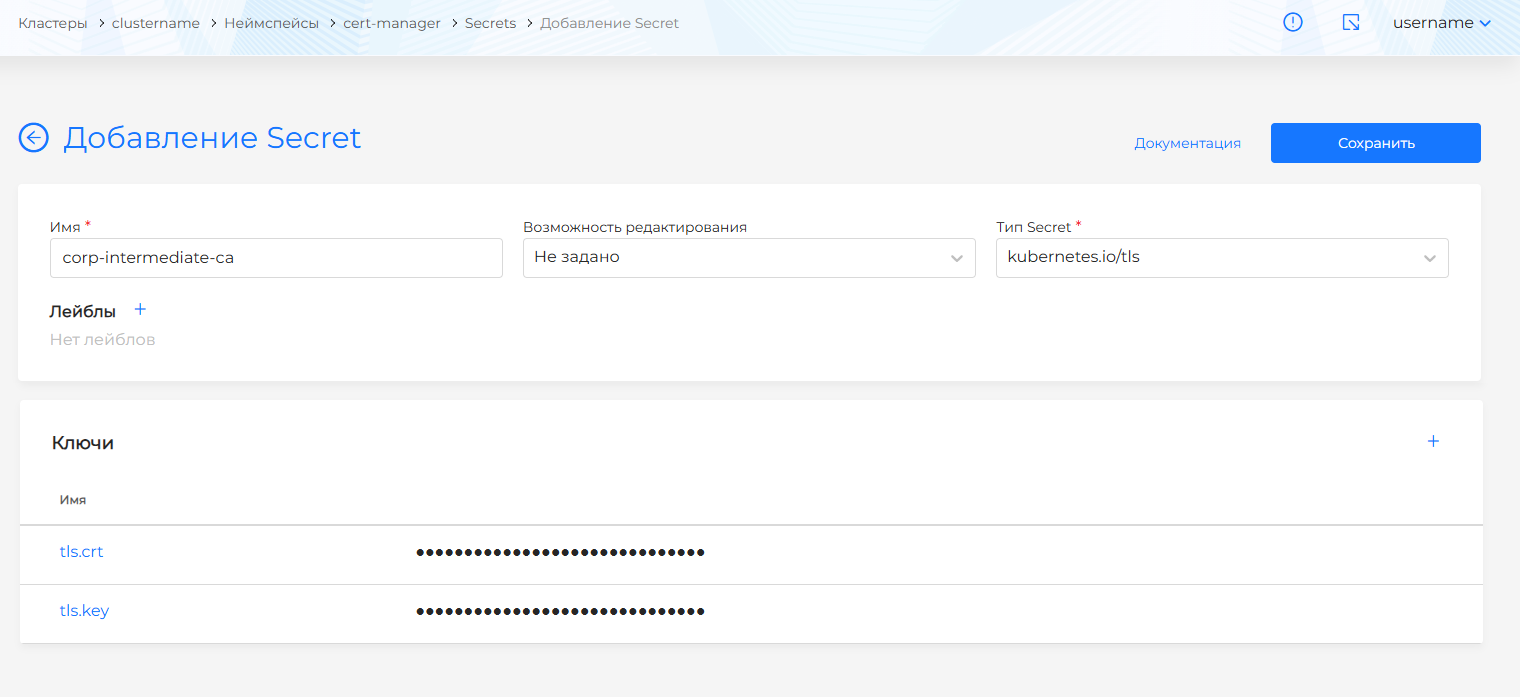The width and height of the screenshot is (1520, 697).
Task: Click the expand window icon in header
Action: click(x=1351, y=22)
